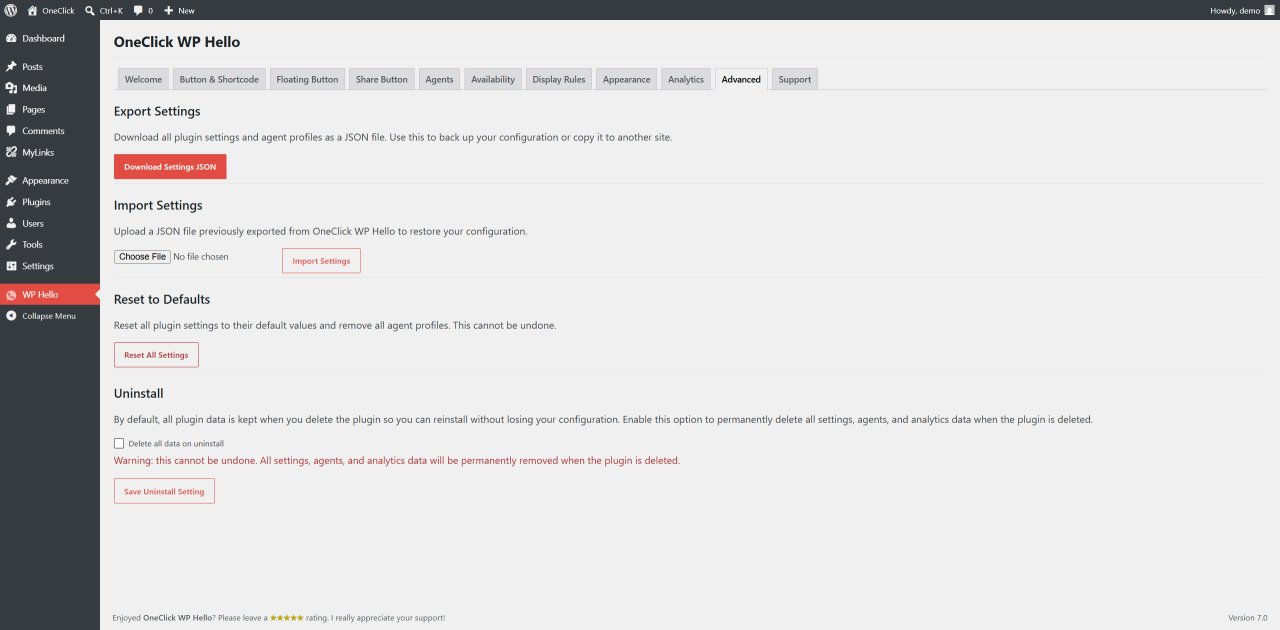Open the Display Rules tab
The height and width of the screenshot is (630, 1280).
tap(559, 79)
